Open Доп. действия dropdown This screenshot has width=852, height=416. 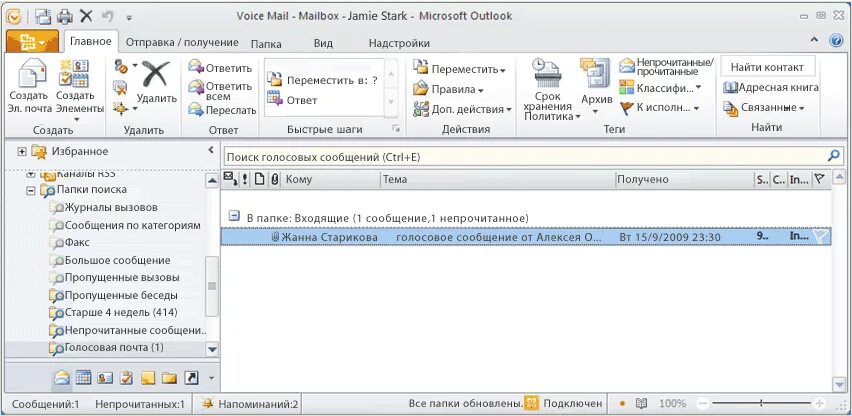click(462, 109)
